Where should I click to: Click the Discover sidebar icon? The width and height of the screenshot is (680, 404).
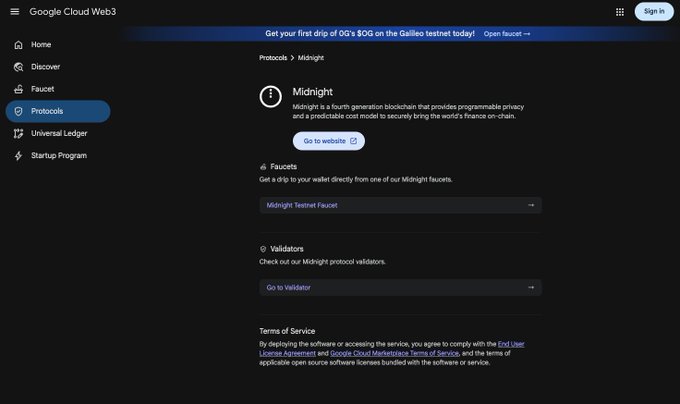click(x=18, y=67)
